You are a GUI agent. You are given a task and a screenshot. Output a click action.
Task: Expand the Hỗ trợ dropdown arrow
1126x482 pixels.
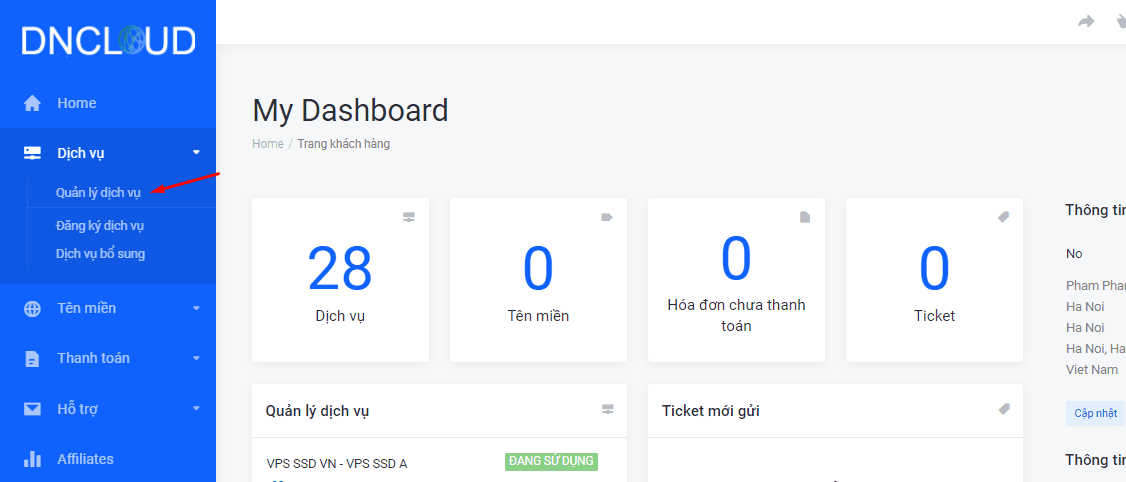(196, 409)
